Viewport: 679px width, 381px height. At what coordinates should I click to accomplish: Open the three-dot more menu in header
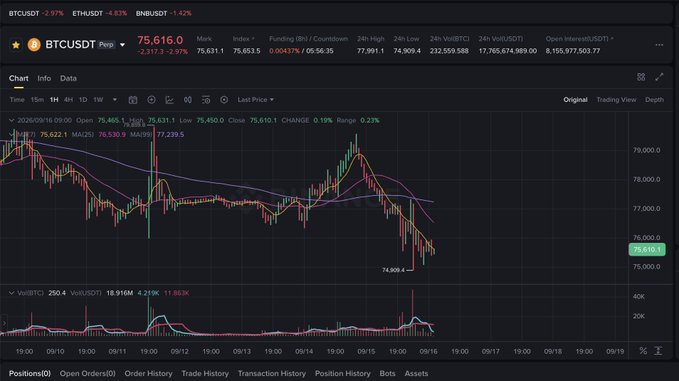click(659, 45)
